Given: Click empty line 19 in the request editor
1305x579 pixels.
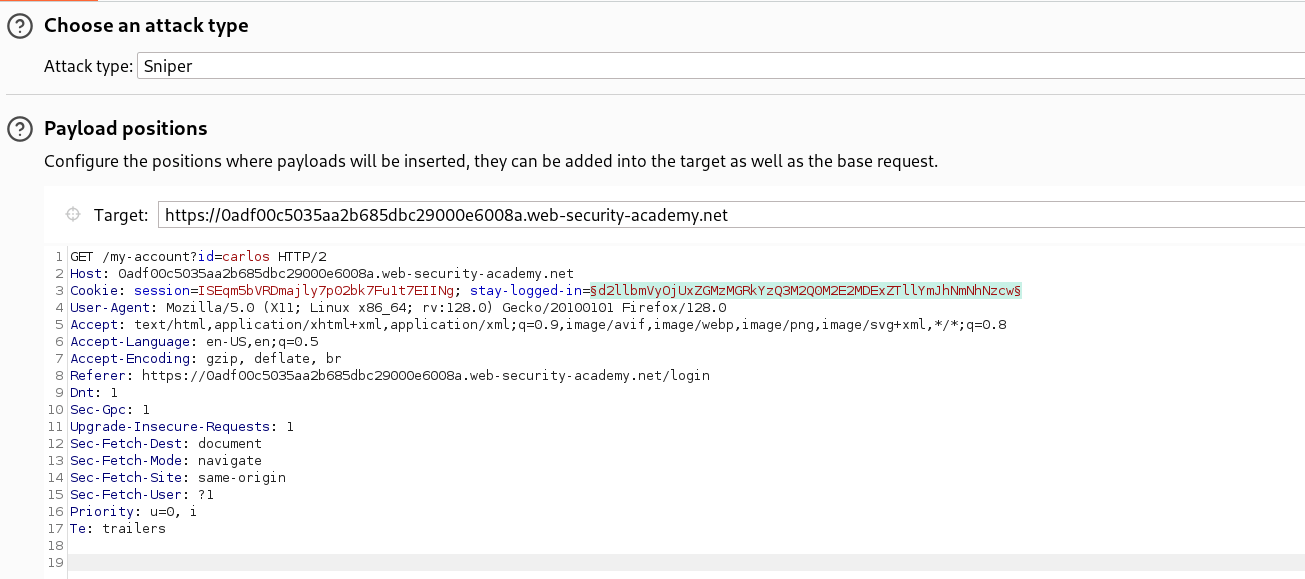Looking at the screenshot, I should point(200,562).
